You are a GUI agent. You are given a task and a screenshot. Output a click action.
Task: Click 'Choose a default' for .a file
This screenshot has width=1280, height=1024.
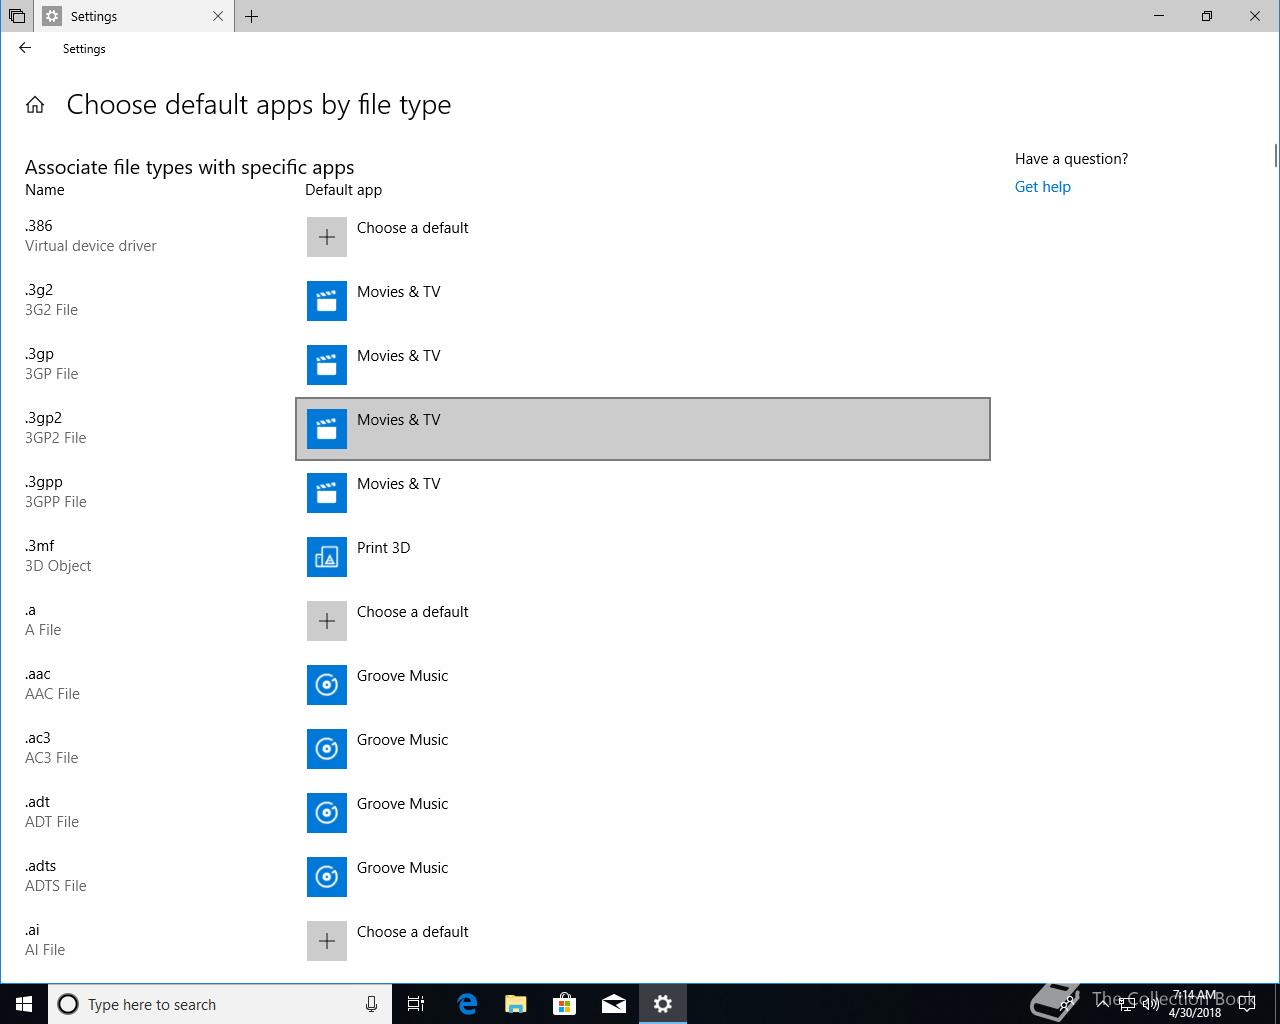(413, 612)
